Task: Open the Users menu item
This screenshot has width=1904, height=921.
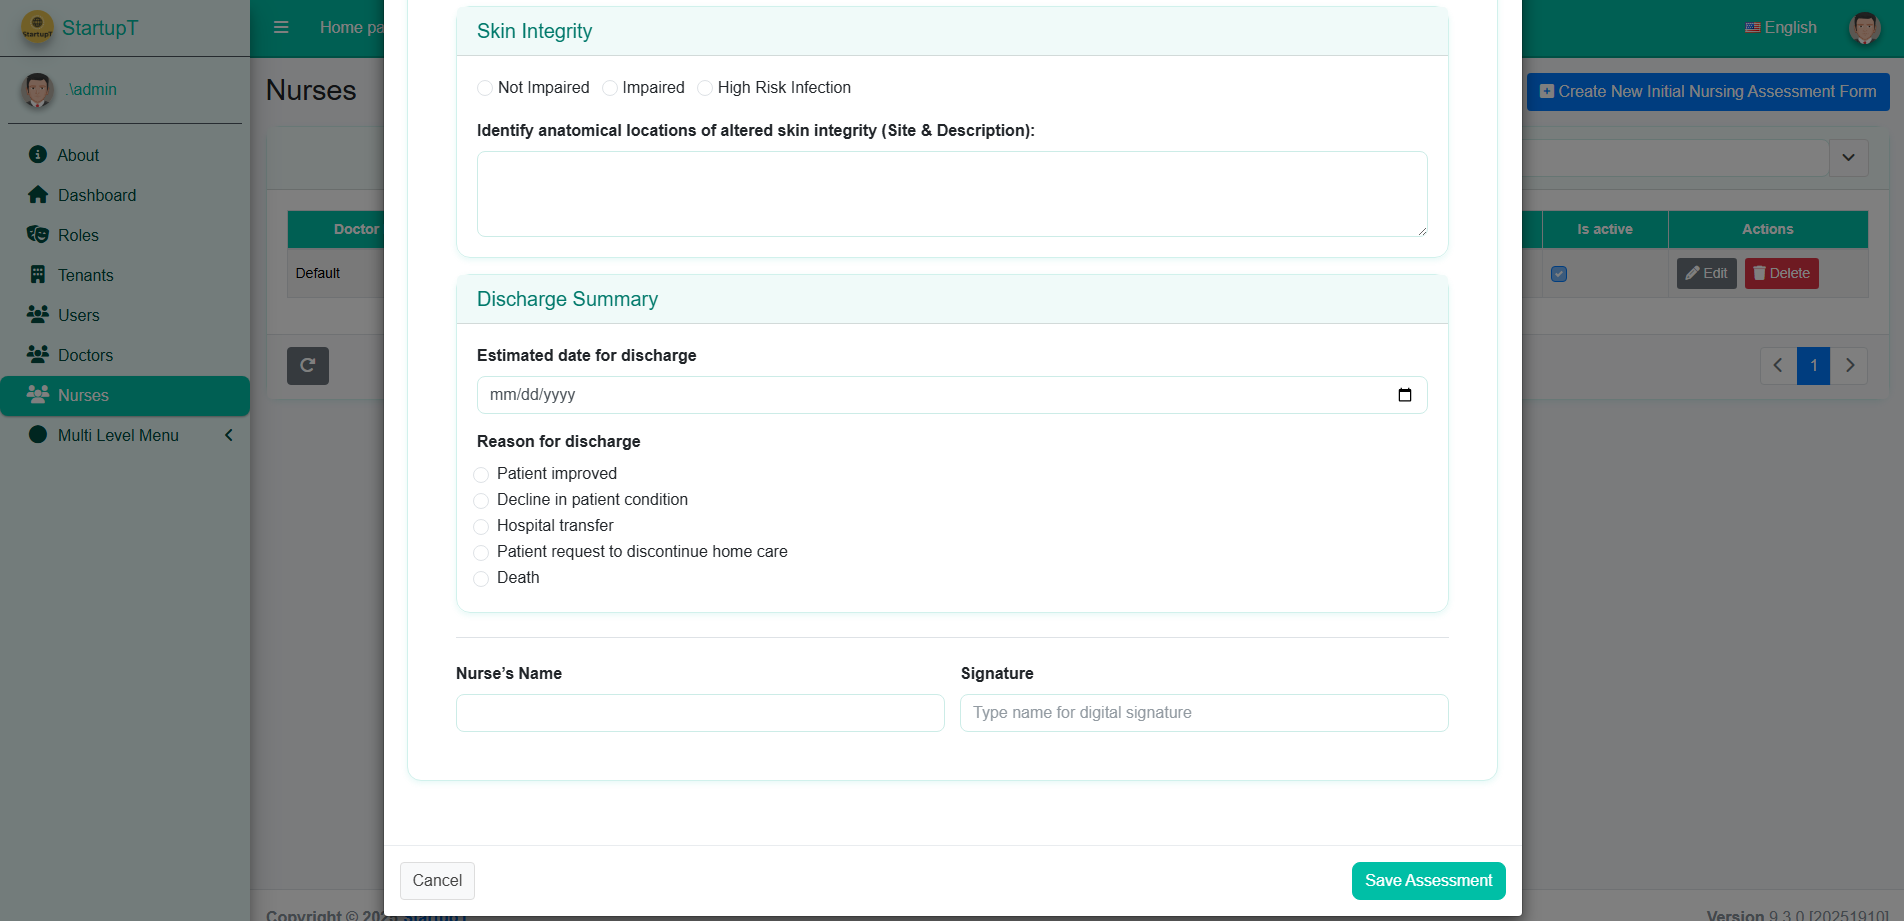Action: coord(78,315)
